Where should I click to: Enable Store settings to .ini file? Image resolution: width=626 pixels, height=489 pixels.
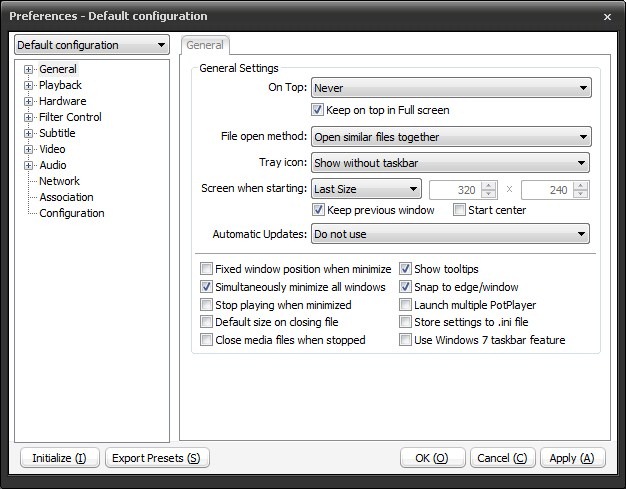click(x=405, y=321)
